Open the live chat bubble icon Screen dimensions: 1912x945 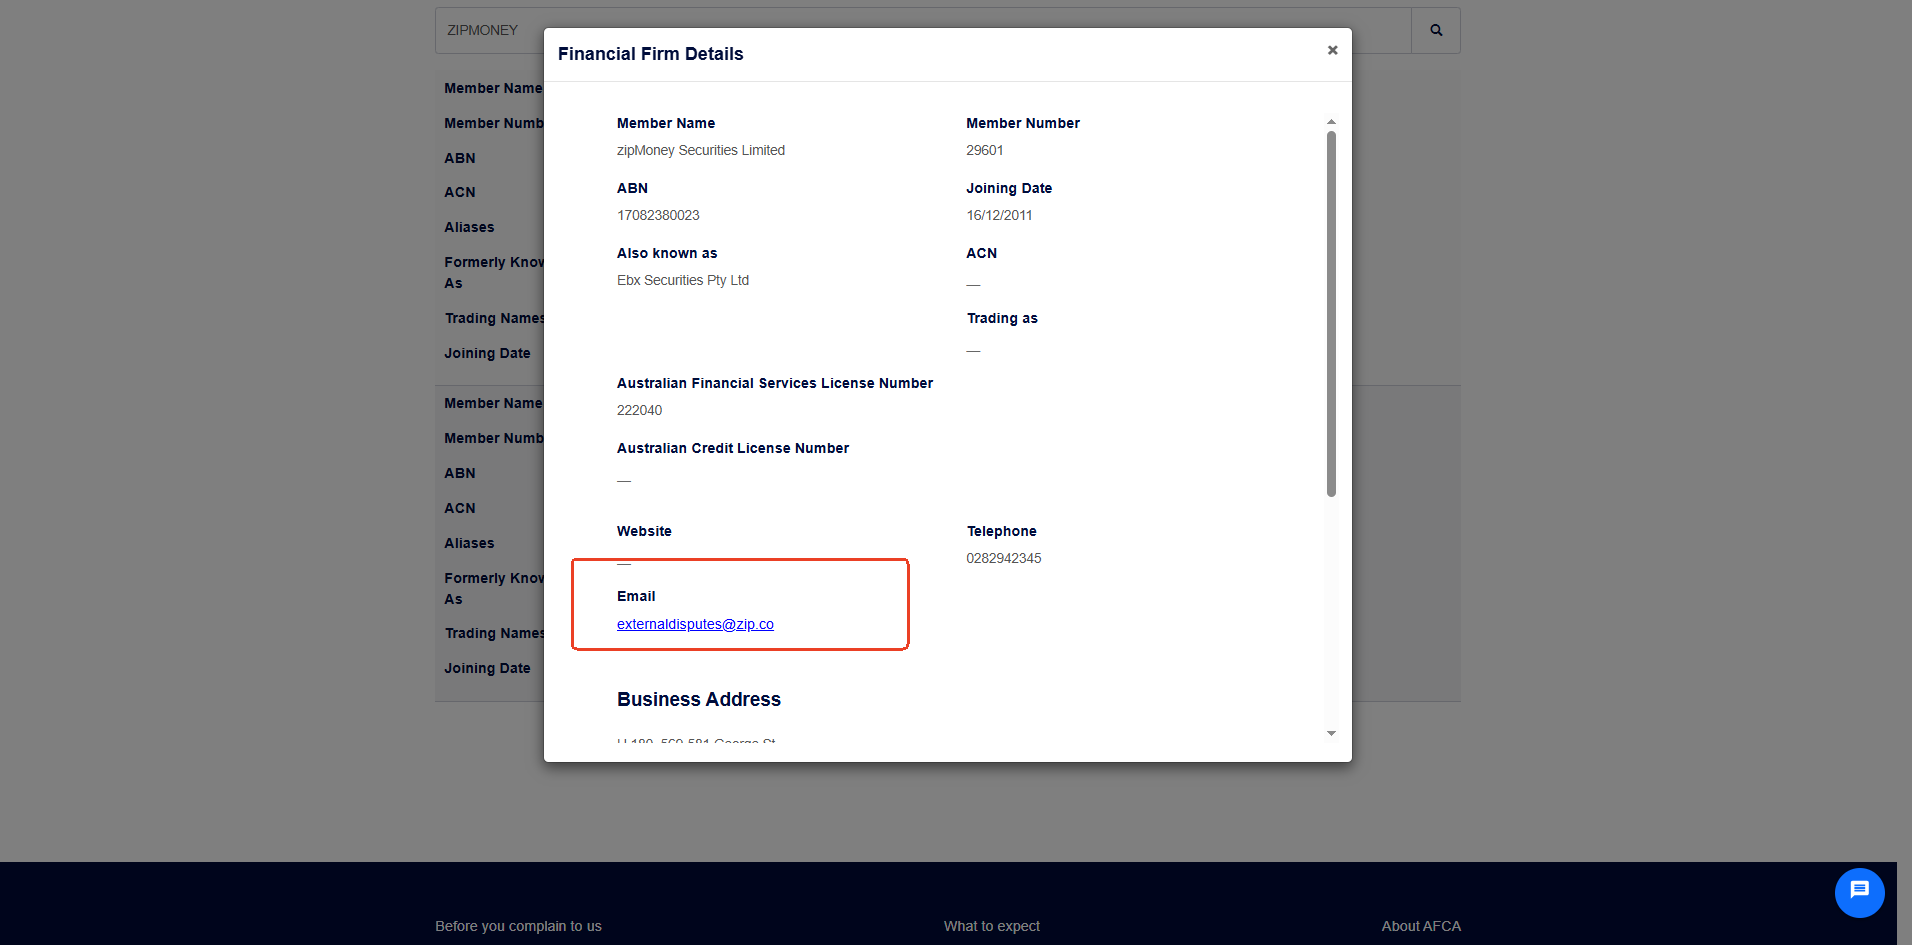(x=1859, y=891)
